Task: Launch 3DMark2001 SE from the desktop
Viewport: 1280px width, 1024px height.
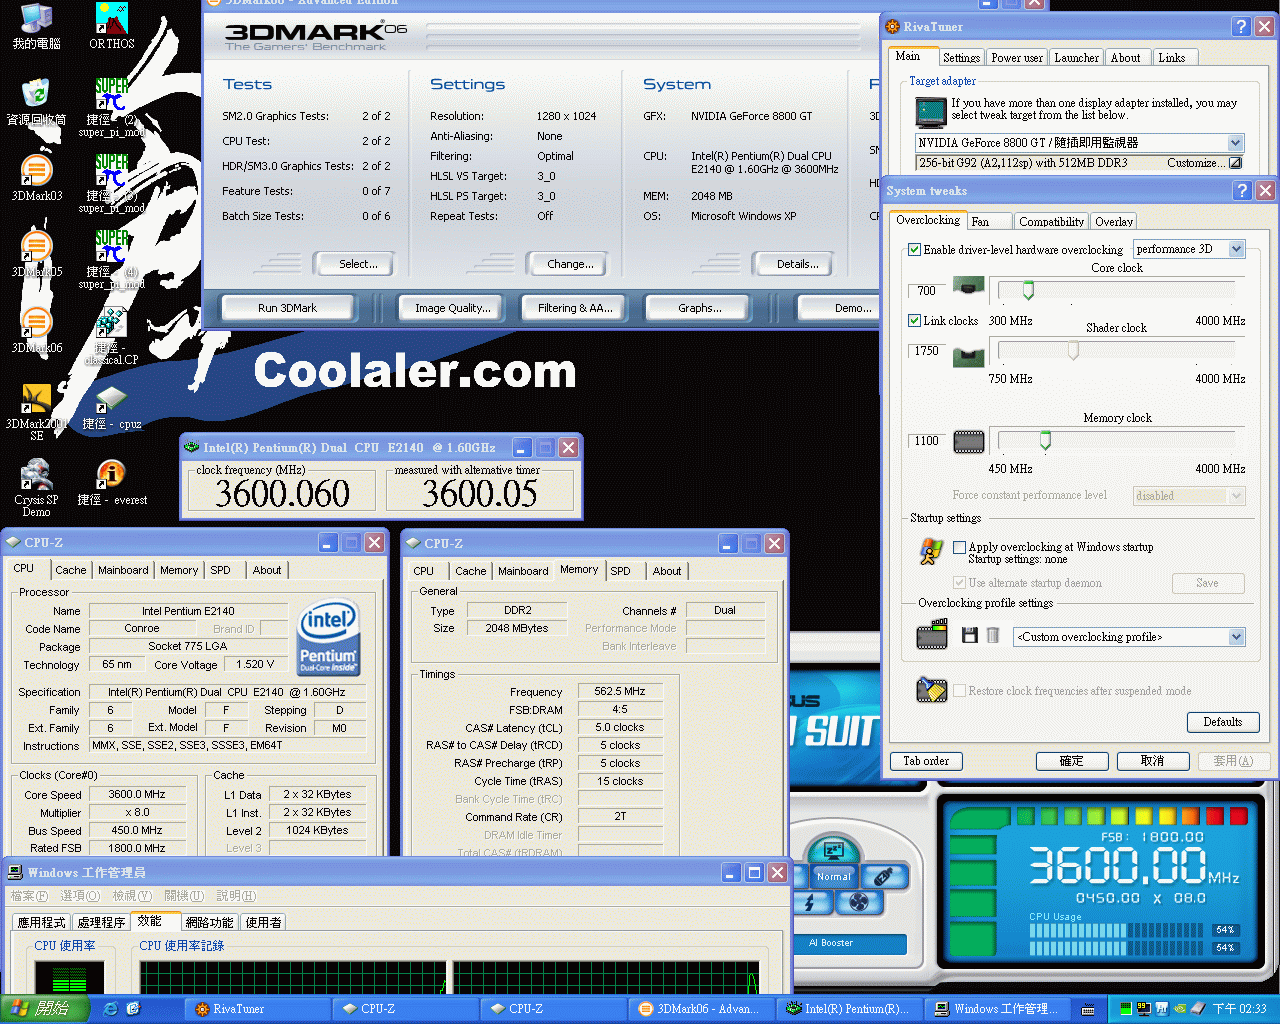Action: point(36,412)
